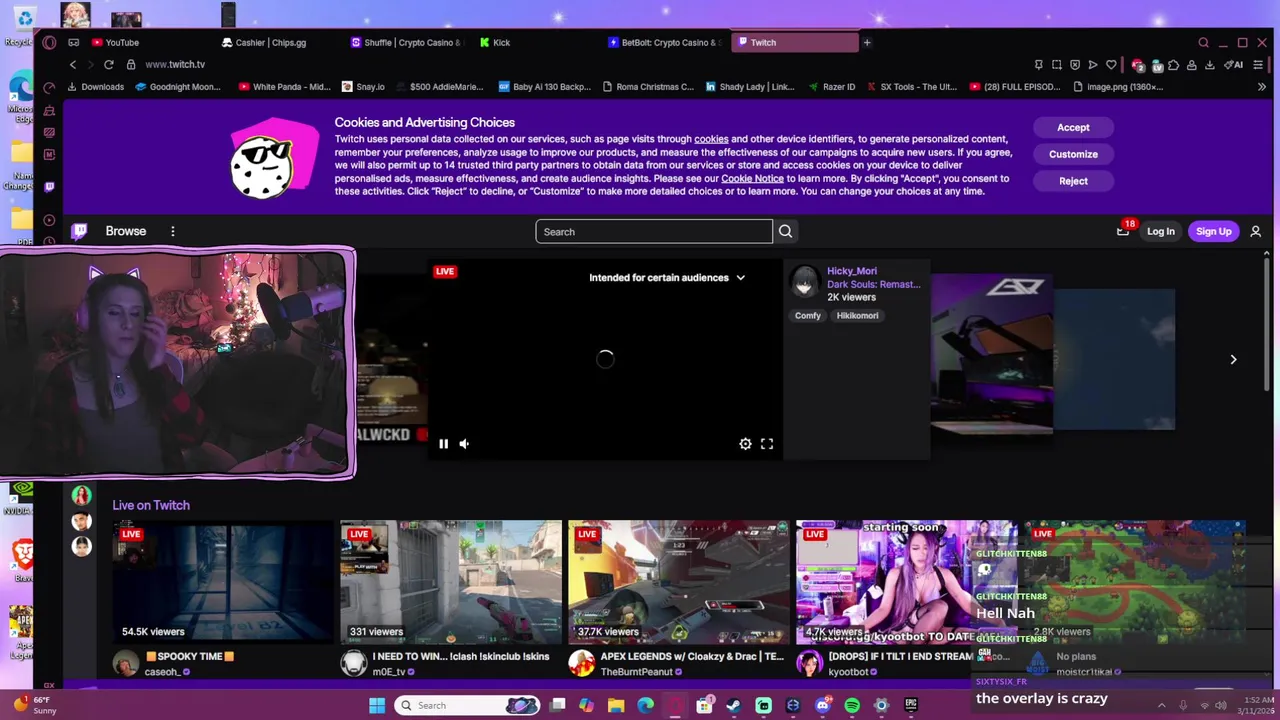Click the caseoh_ channel name
Image resolution: width=1280 pixels, height=720 pixels.
[163, 672]
